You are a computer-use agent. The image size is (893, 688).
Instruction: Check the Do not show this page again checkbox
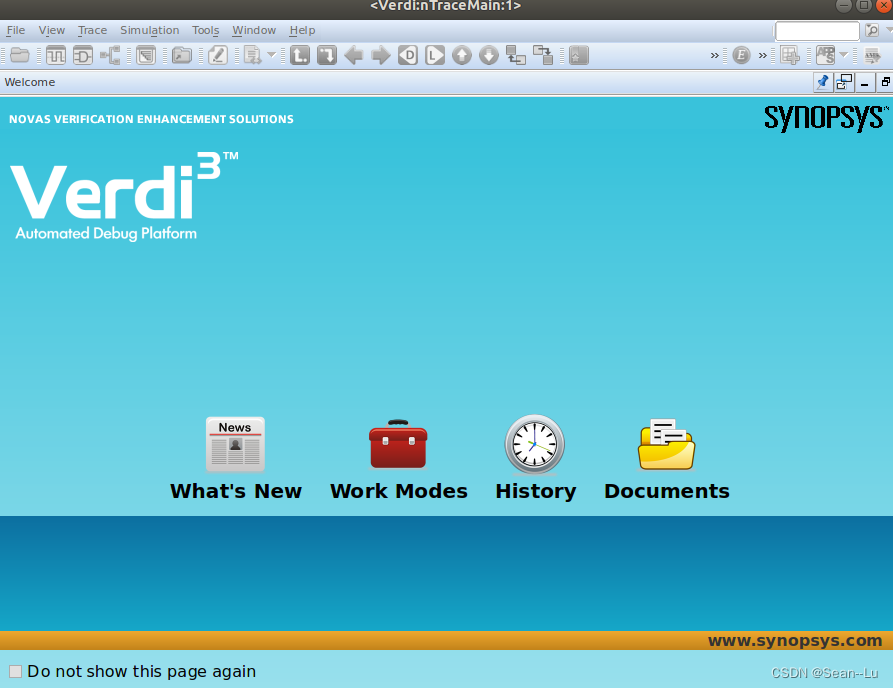tap(15, 671)
